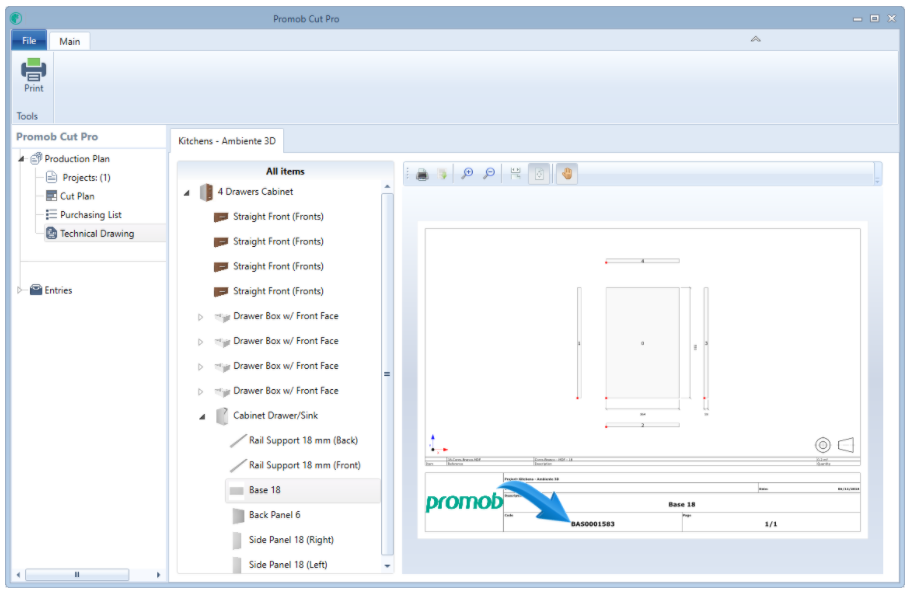Click the Purchasing List icon
914x593 pixels.
[51, 215]
